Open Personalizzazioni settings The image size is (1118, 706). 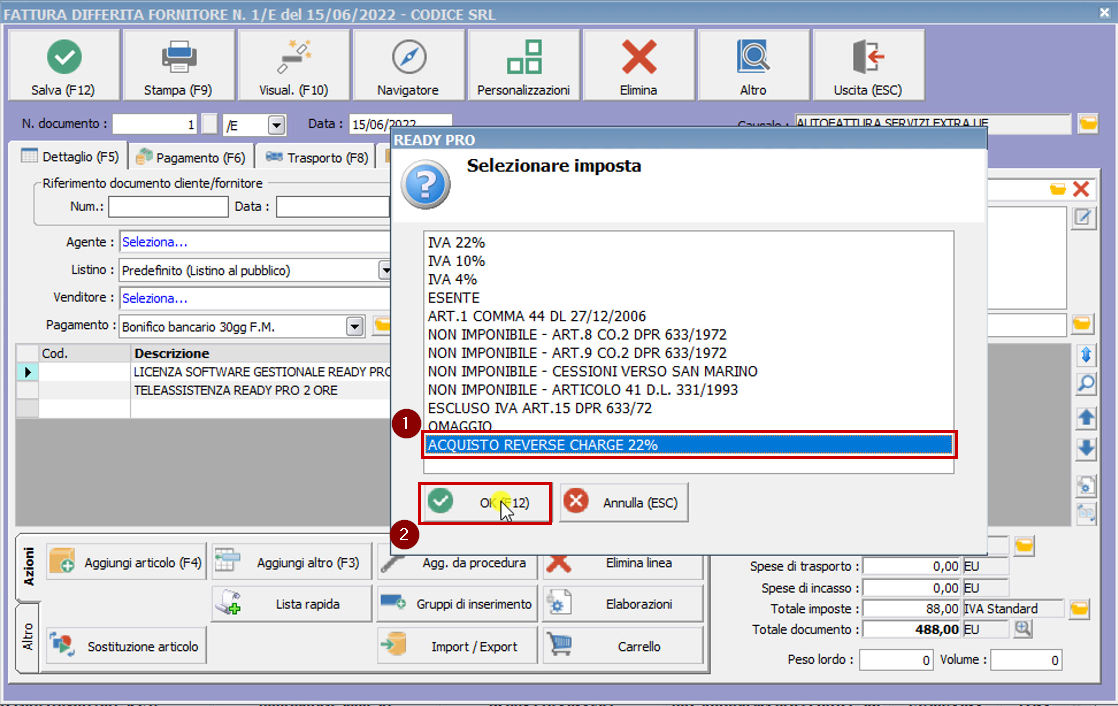(x=523, y=65)
